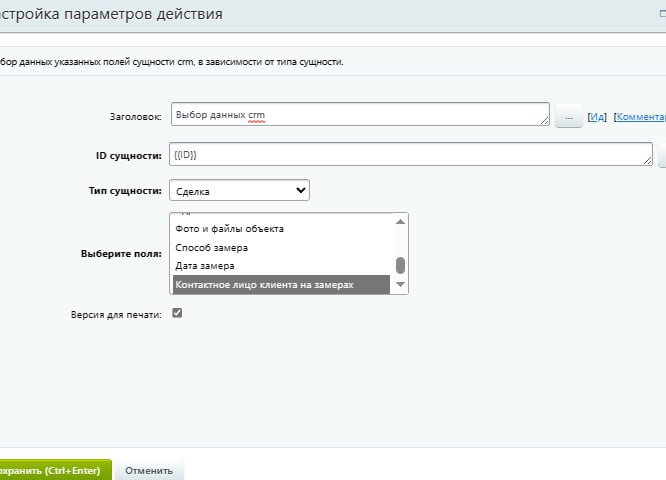Select 'Способ замера' field option
The width and height of the screenshot is (666, 480).
pyautogui.click(x=211, y=247)
